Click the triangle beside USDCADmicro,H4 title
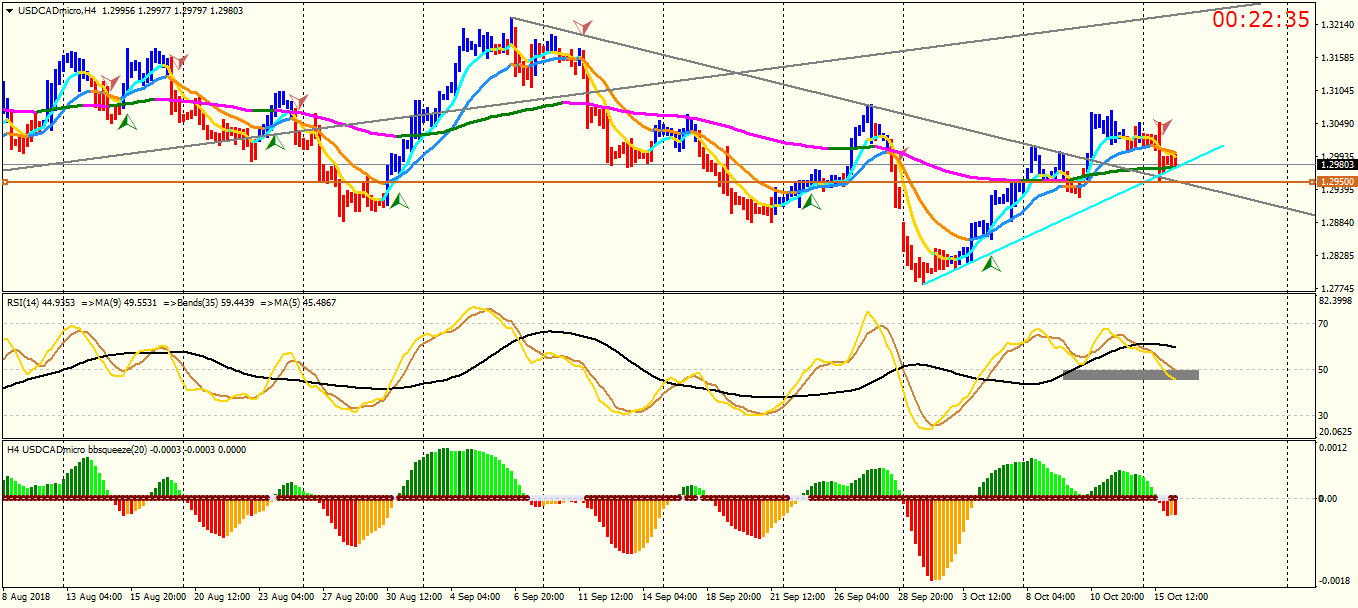The image size is (1358, 608). (9, 10)
